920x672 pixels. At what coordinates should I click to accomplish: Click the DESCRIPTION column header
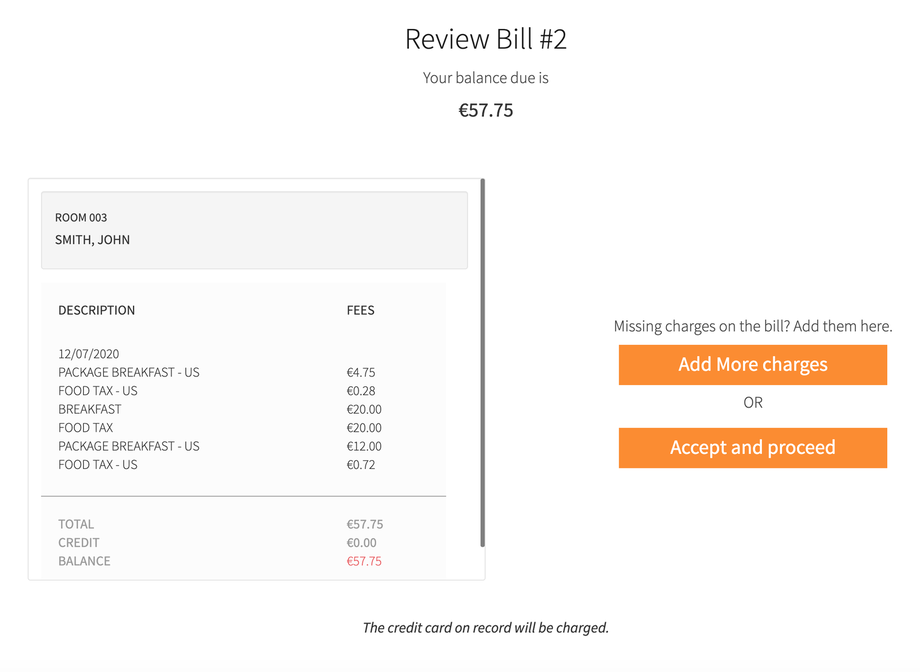pos(97,310)
